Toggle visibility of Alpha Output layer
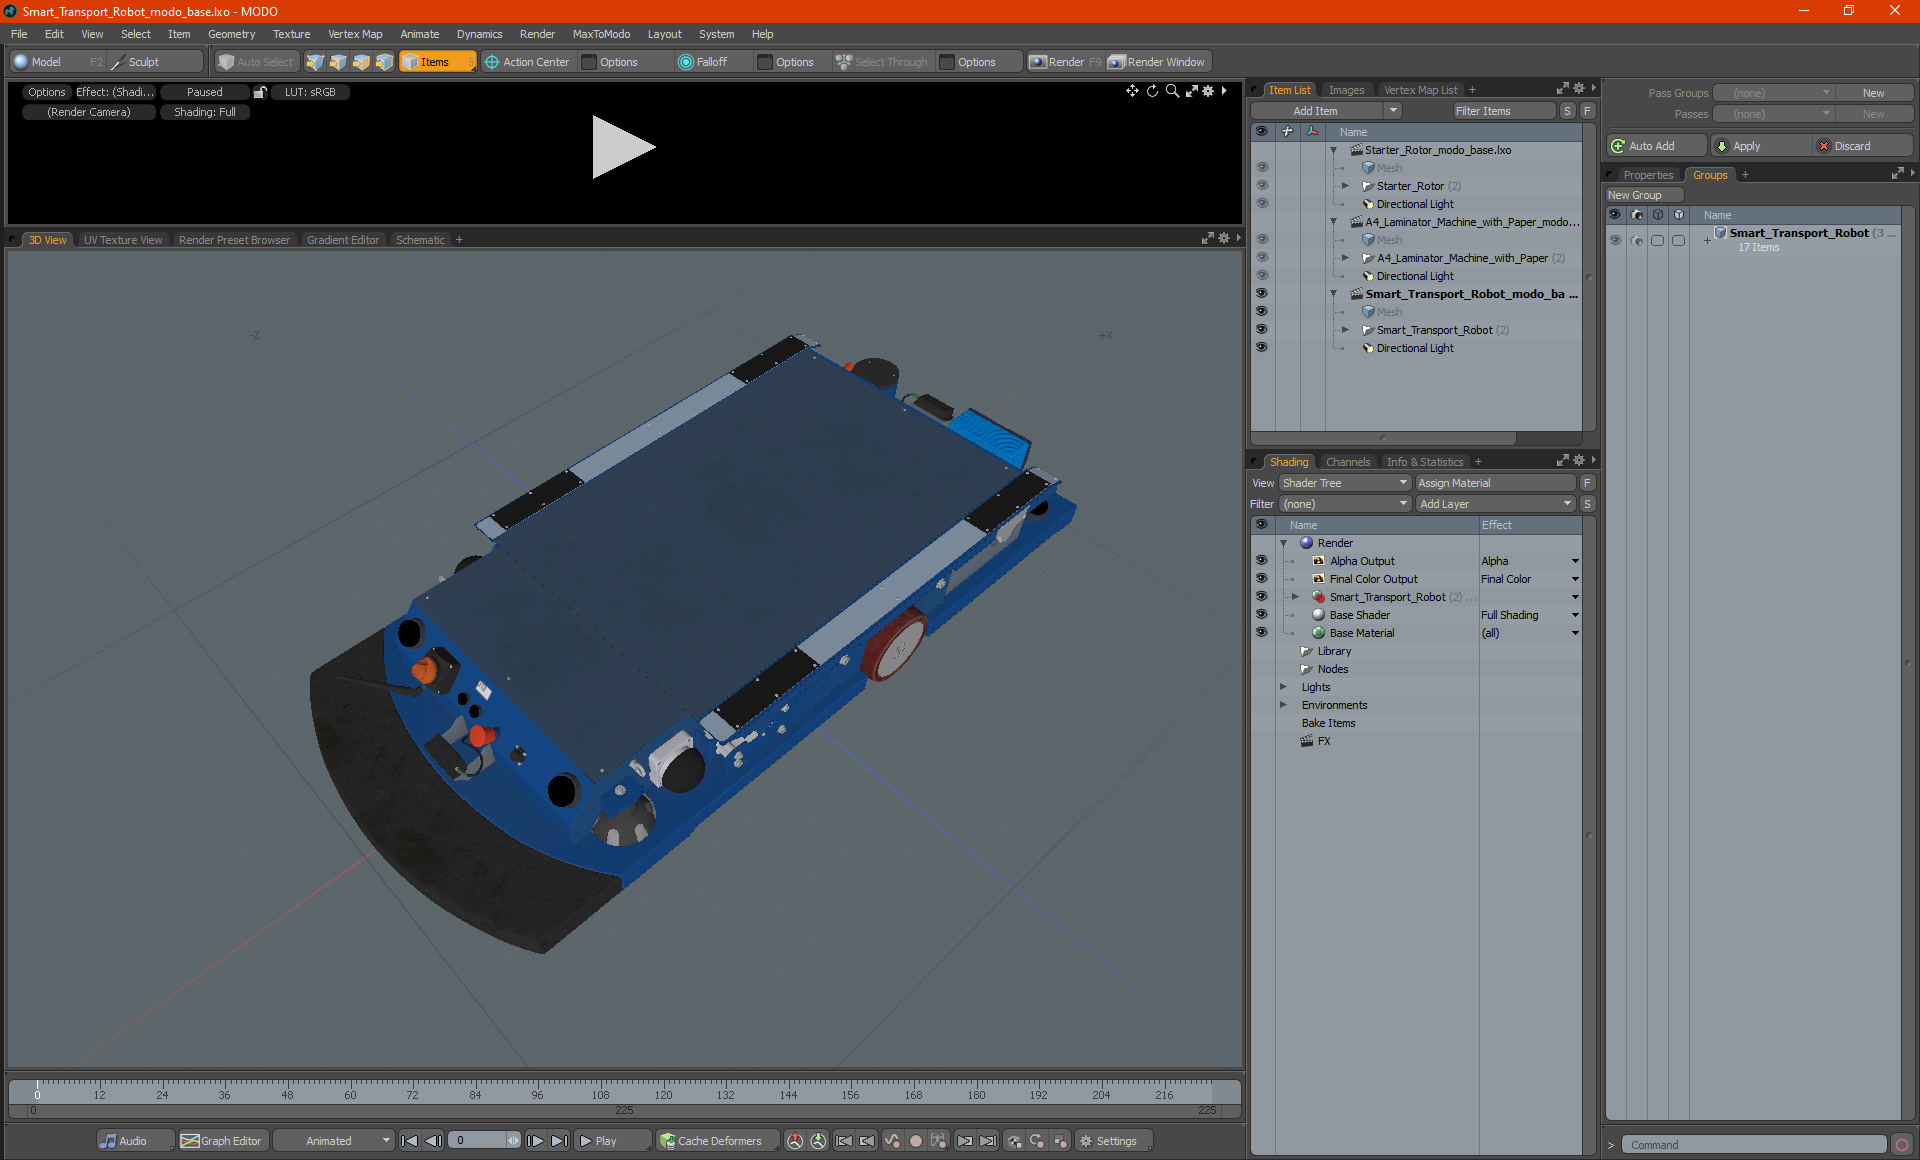This screenshot has width=1920, height=1160. 1262,561
